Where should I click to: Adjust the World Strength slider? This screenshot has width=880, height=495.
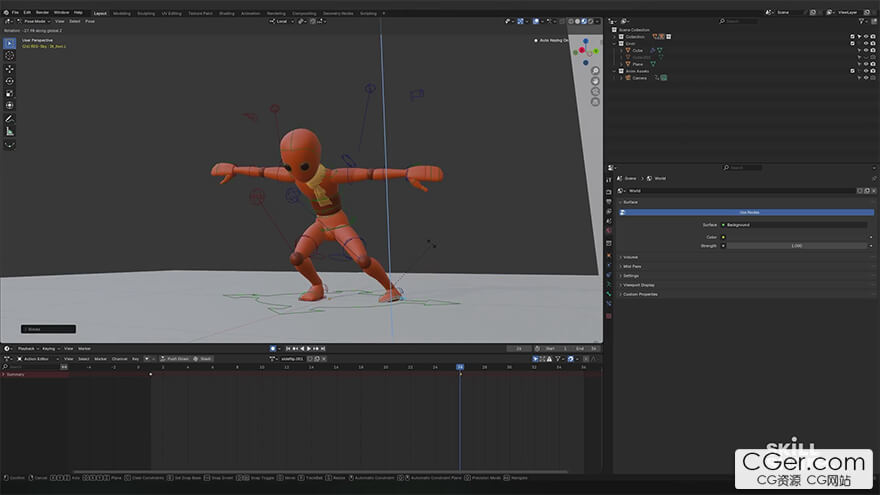(x=796, y=246)
